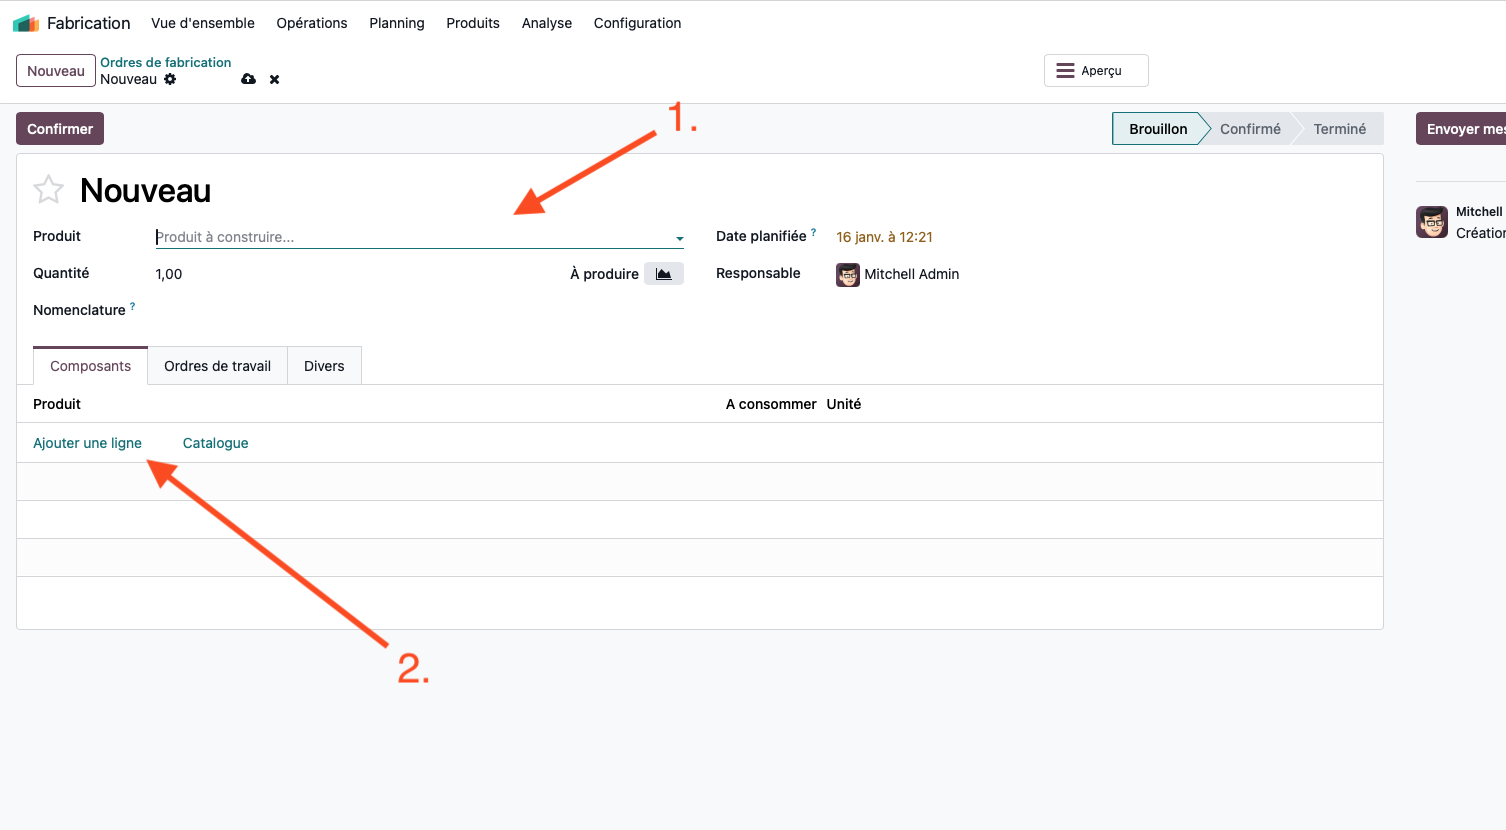Click the Date planifiée value
This screenshot has height=830, width=1506.
pyautogui.click(x=884, y=237)
